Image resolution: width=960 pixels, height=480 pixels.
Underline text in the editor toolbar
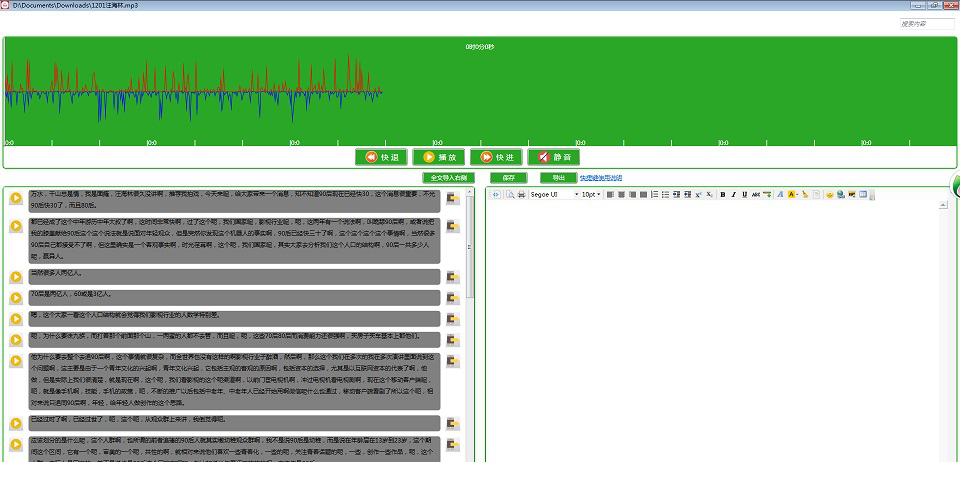tap(744, 194)
